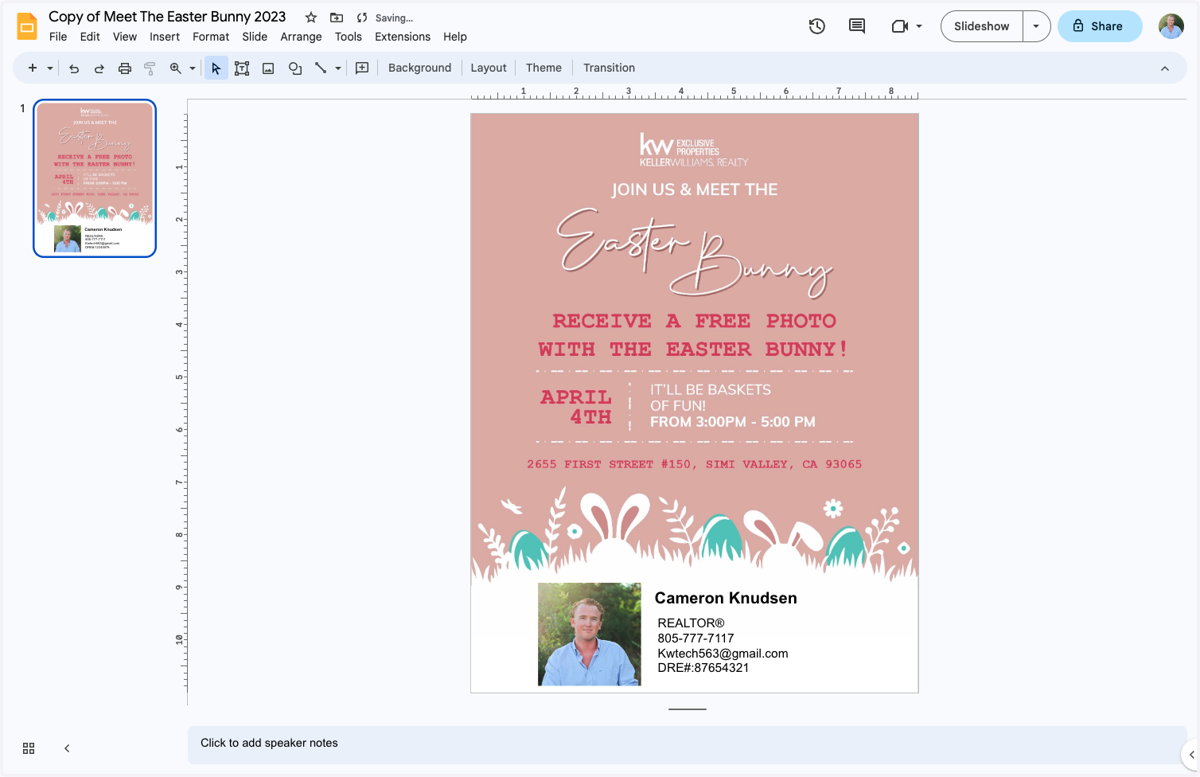Viewport: 1200px width, 777px height.
Task: Open the shape insert tool
Action: [295, 68]
